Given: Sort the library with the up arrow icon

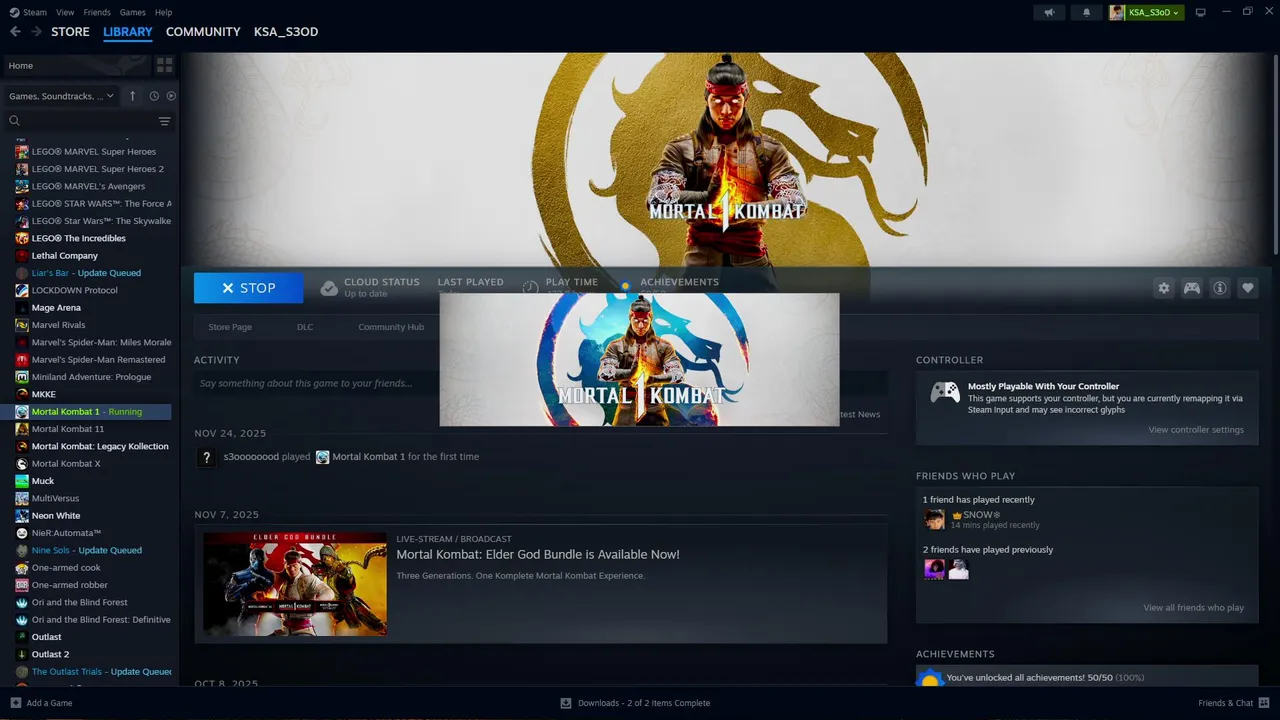Looking at the screenshot, I should 132,96.
